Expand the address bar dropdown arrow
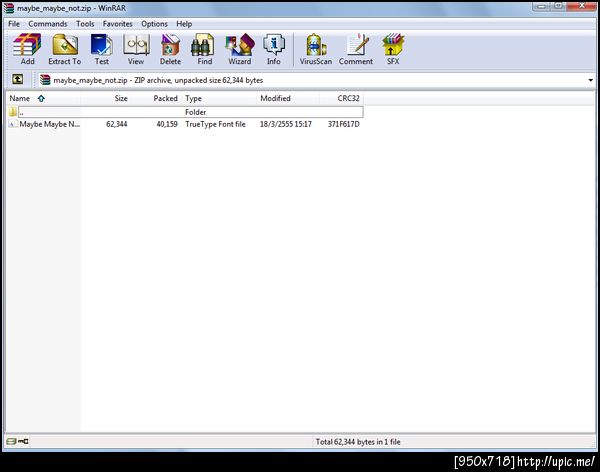 [x=590, y=80]
